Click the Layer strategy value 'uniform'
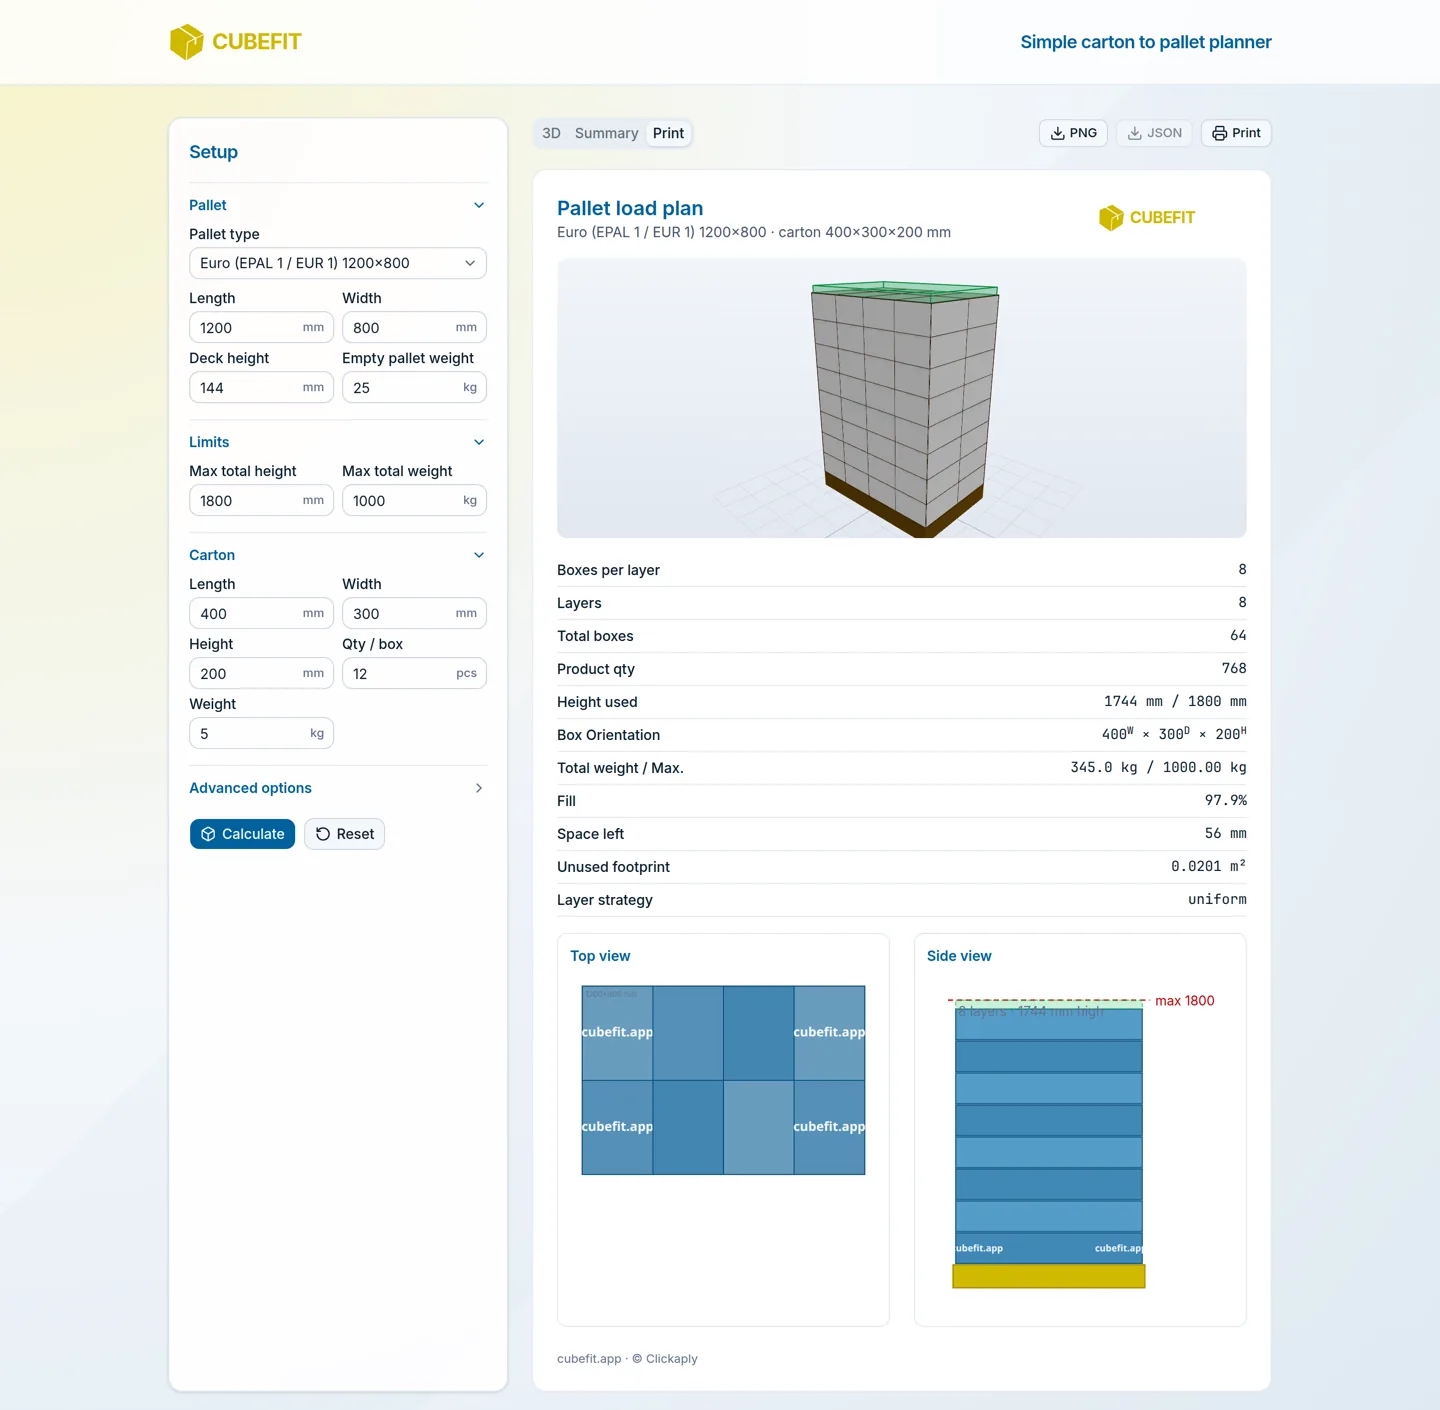 tap(1217, 899)
